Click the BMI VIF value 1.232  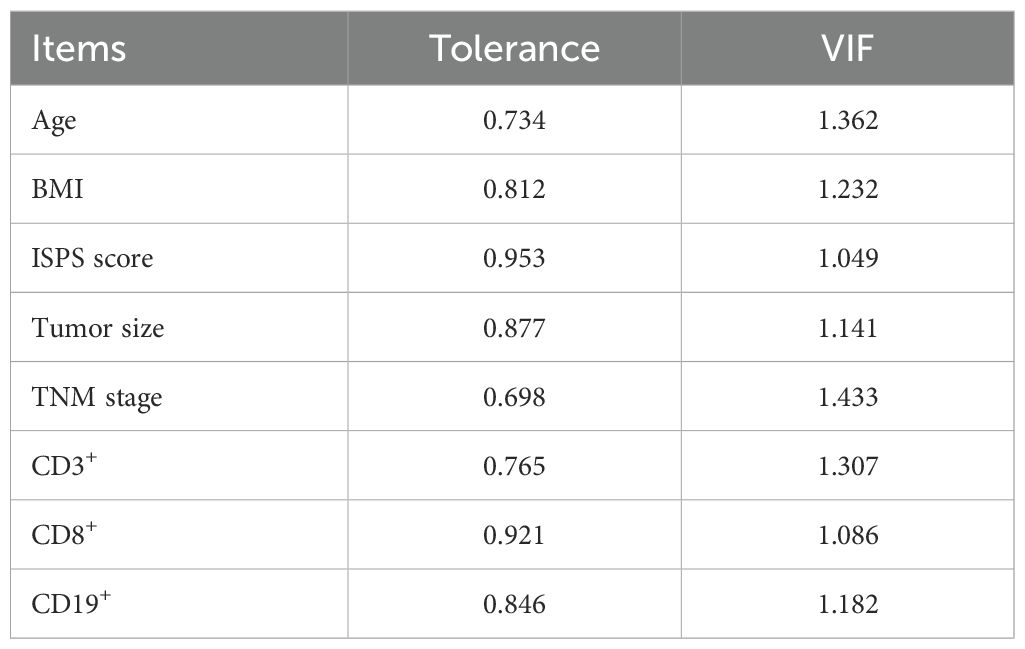click(846, 189)
